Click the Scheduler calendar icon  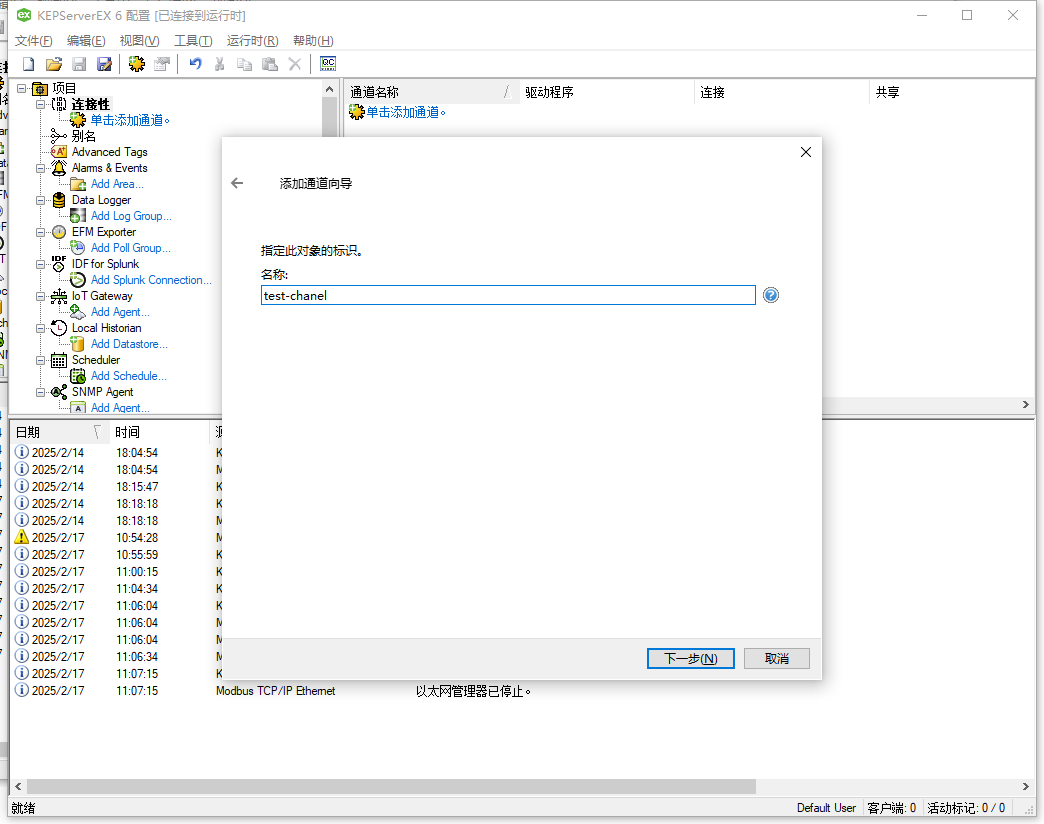pos(59,360)
